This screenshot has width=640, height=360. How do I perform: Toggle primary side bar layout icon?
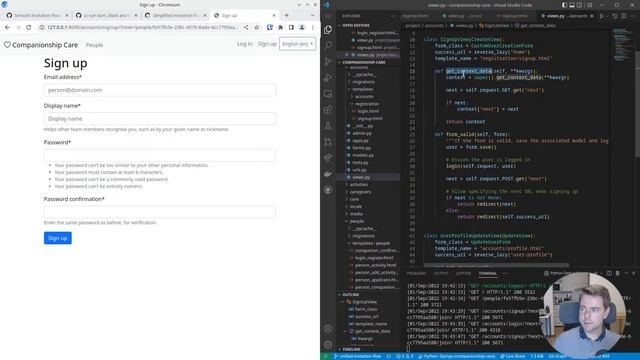(564, 5)
